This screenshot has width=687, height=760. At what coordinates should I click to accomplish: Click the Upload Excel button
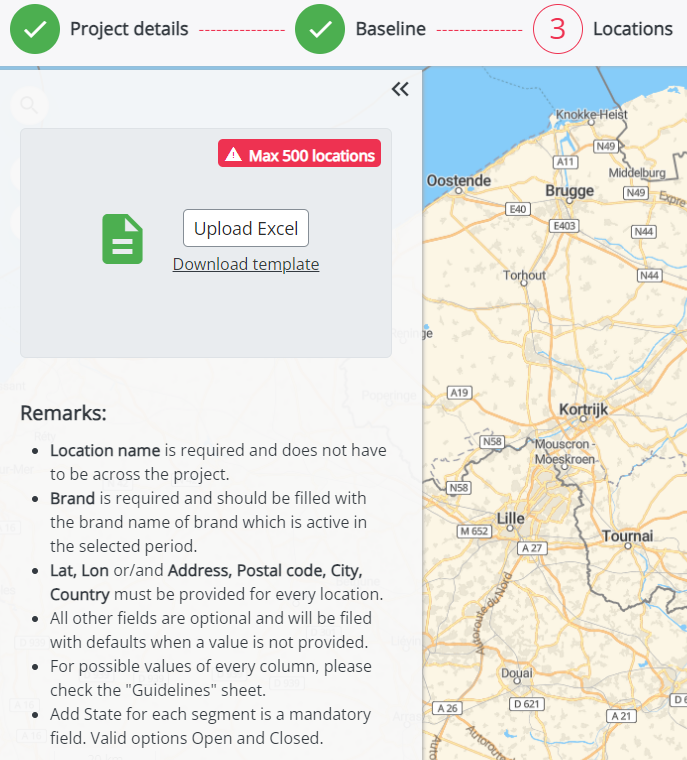(246, 228)
